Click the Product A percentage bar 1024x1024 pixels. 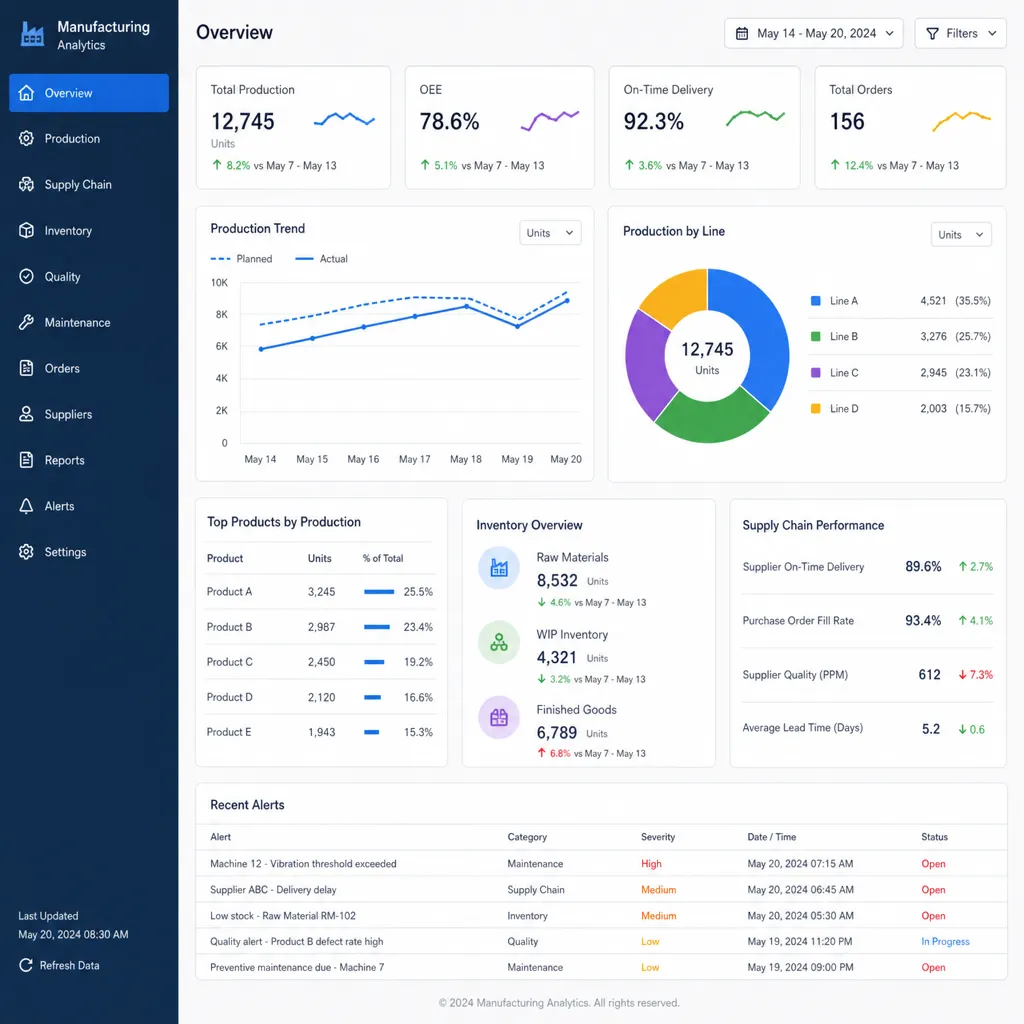[379, 592]
